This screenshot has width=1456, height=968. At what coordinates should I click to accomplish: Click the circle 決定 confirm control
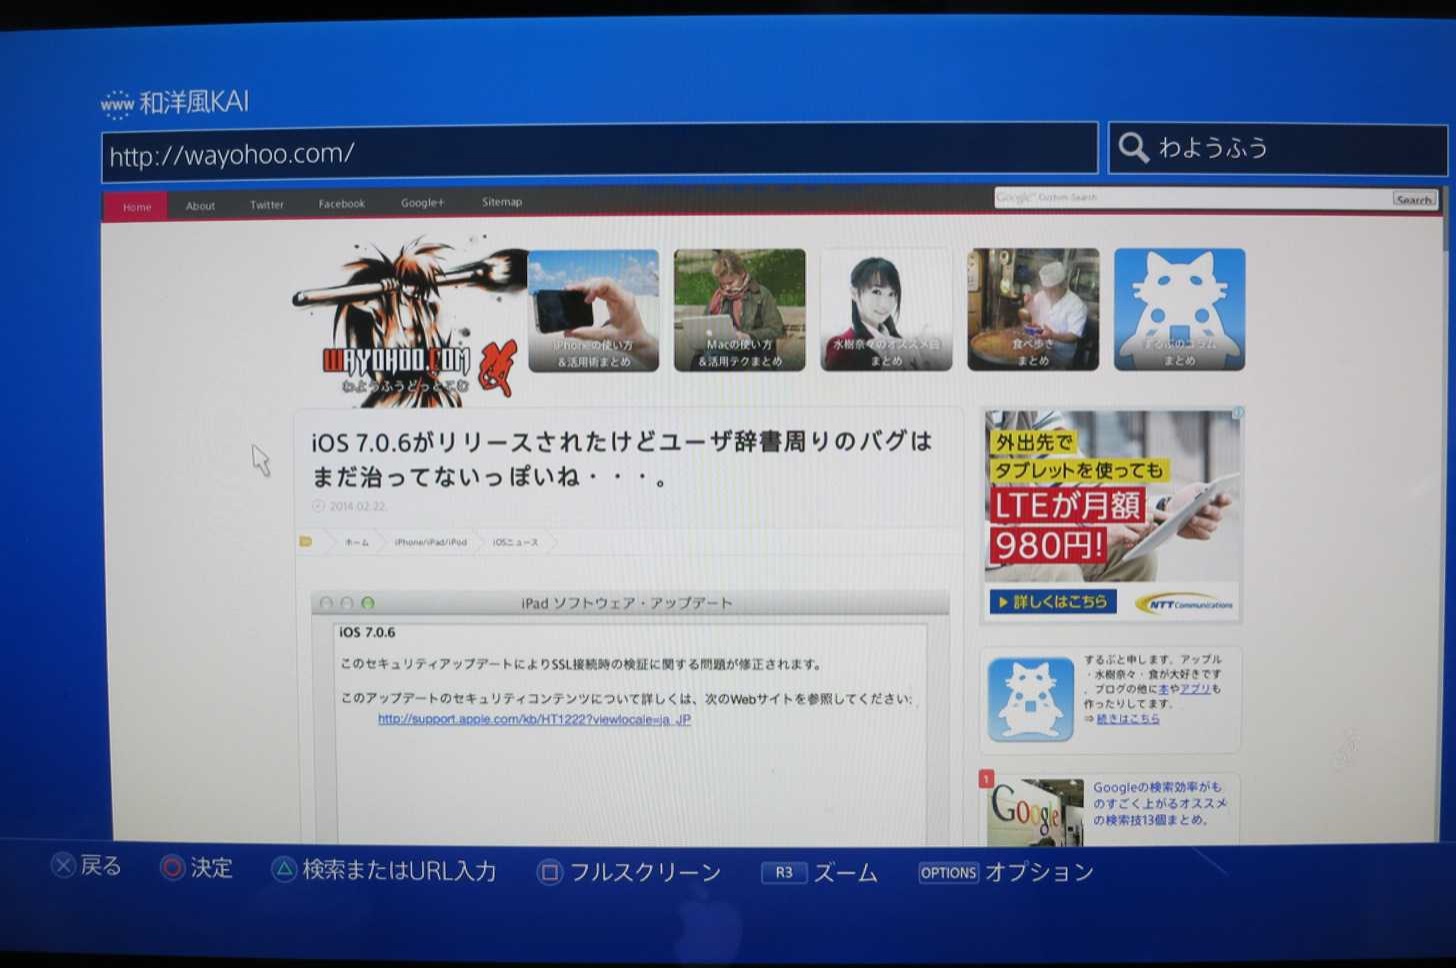coord(196,868)
